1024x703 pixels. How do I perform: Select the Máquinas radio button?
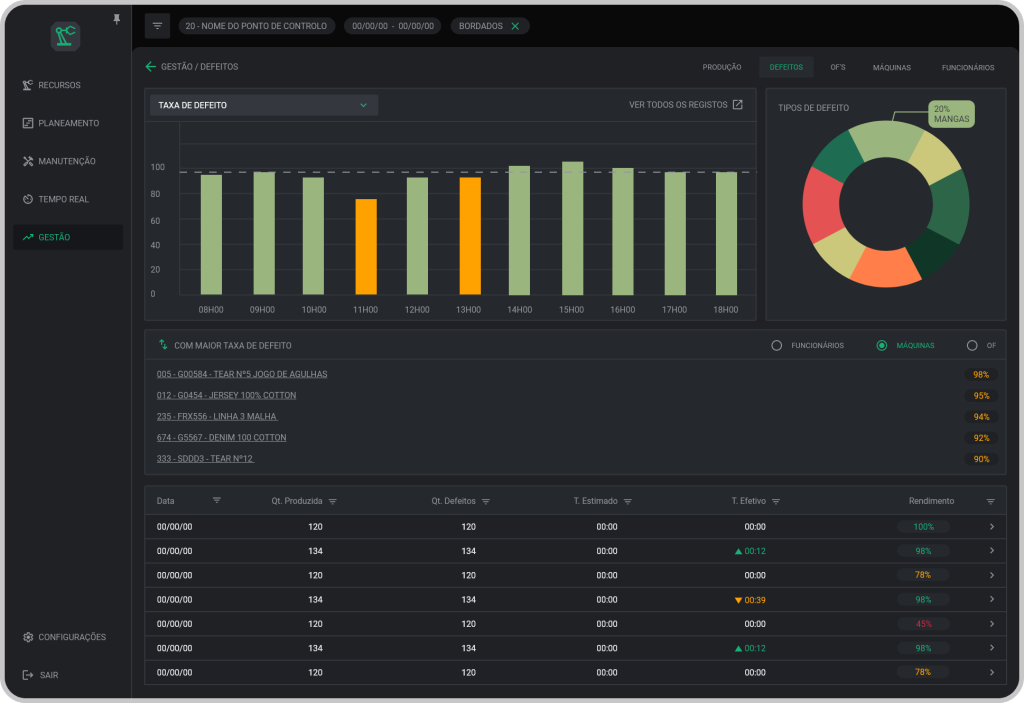[881, 346]
